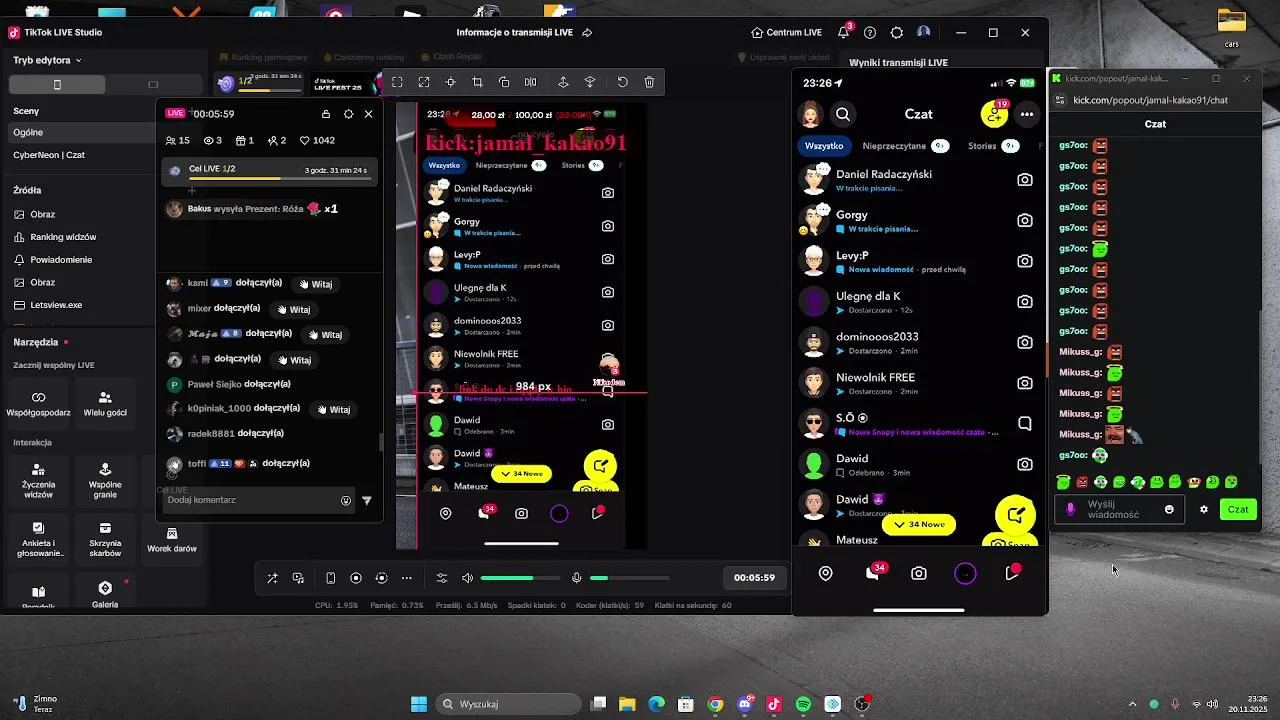Viewport: 1280px width, 720px height.
Task: Open Snapchat search in mirror window
Action: coord(843,114)
